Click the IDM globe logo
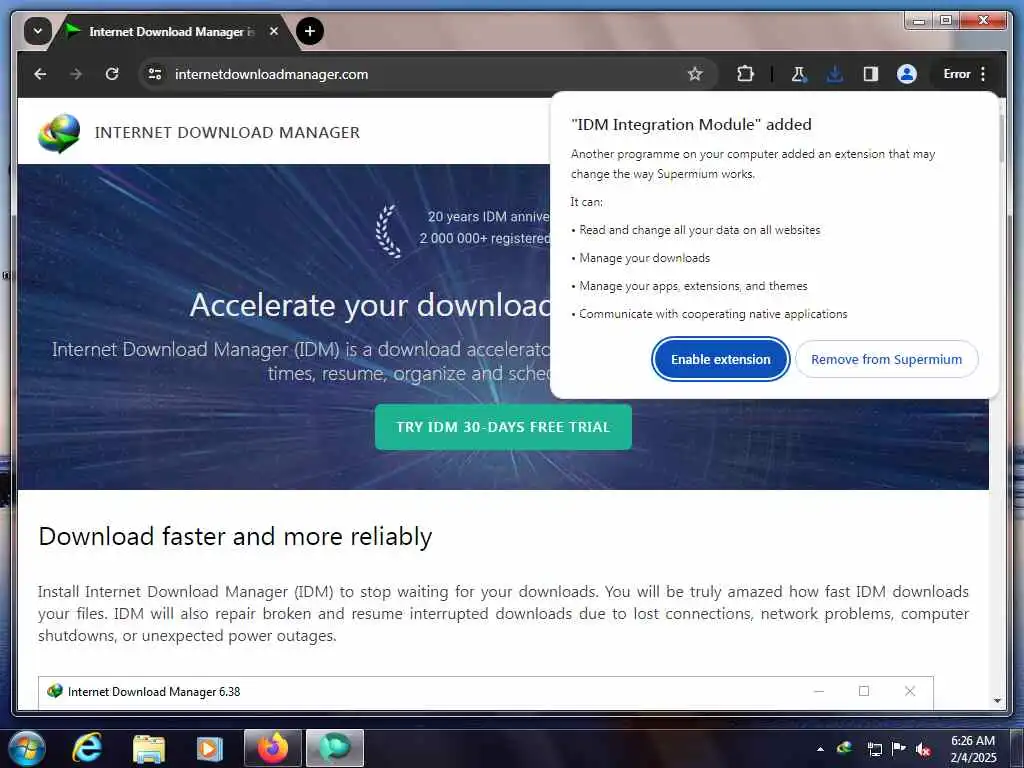The image size is (1024, 768). (x=59, y=133)
